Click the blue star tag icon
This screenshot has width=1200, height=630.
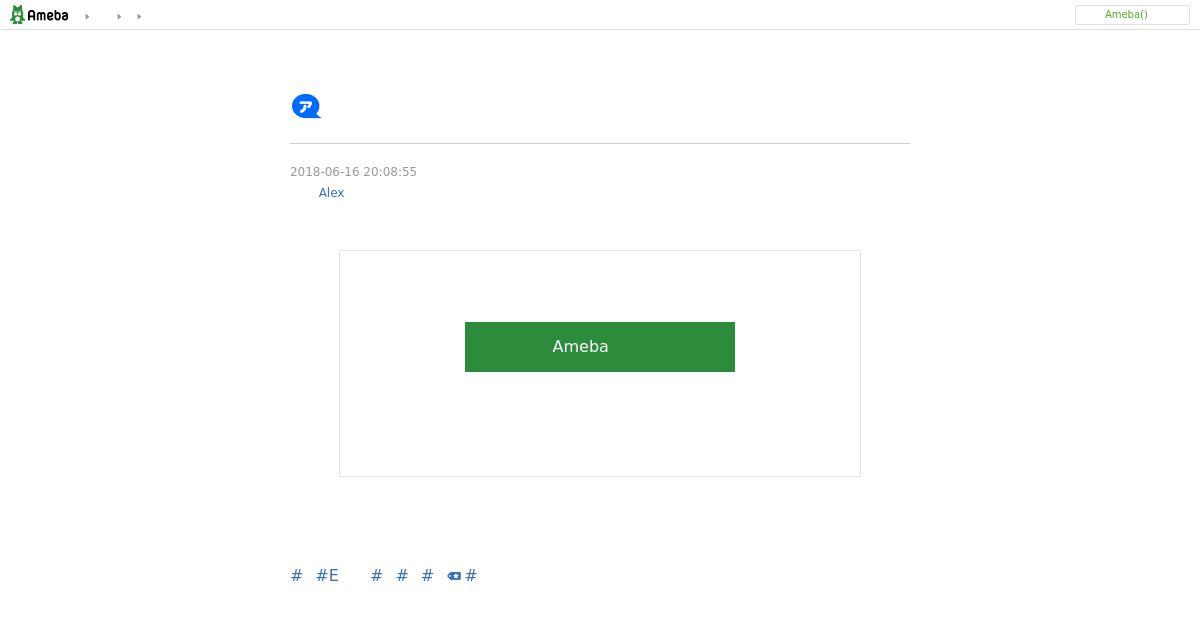(454, 576)
